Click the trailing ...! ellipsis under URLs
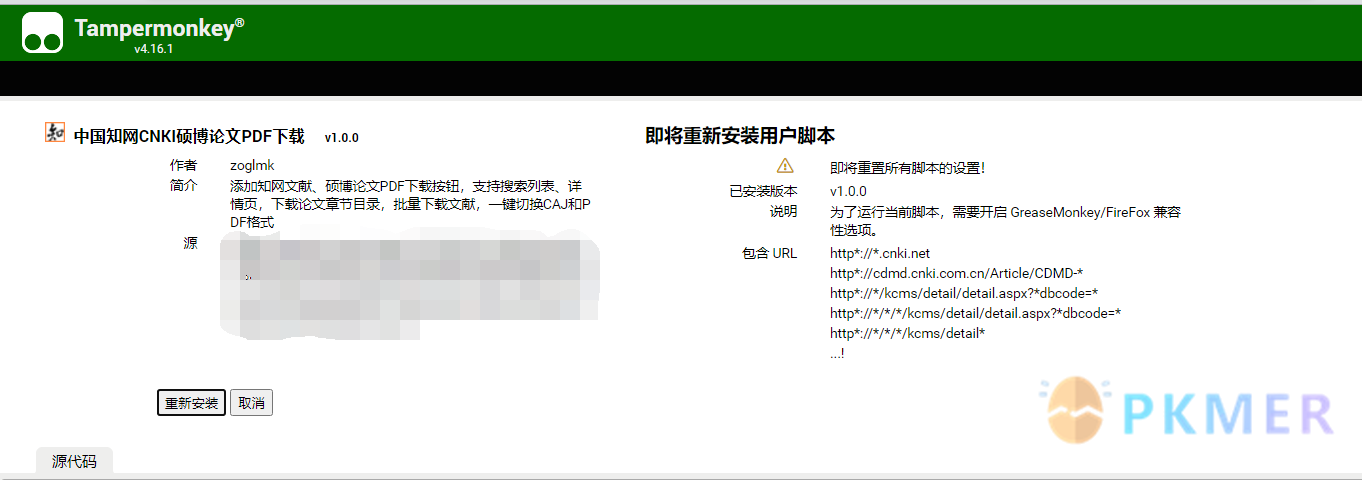 coord(837,353)
